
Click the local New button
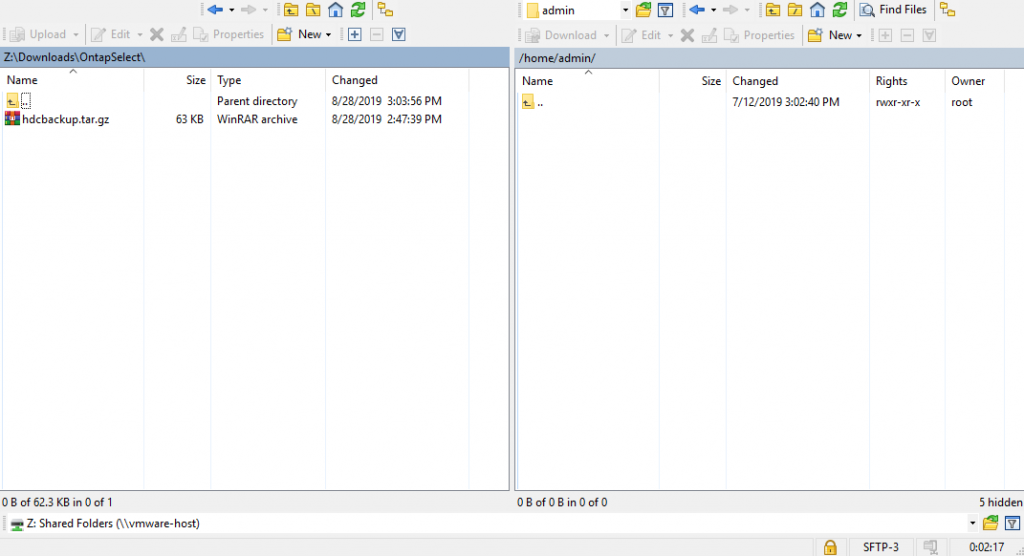pyautogui.click(x=299, y=35)
